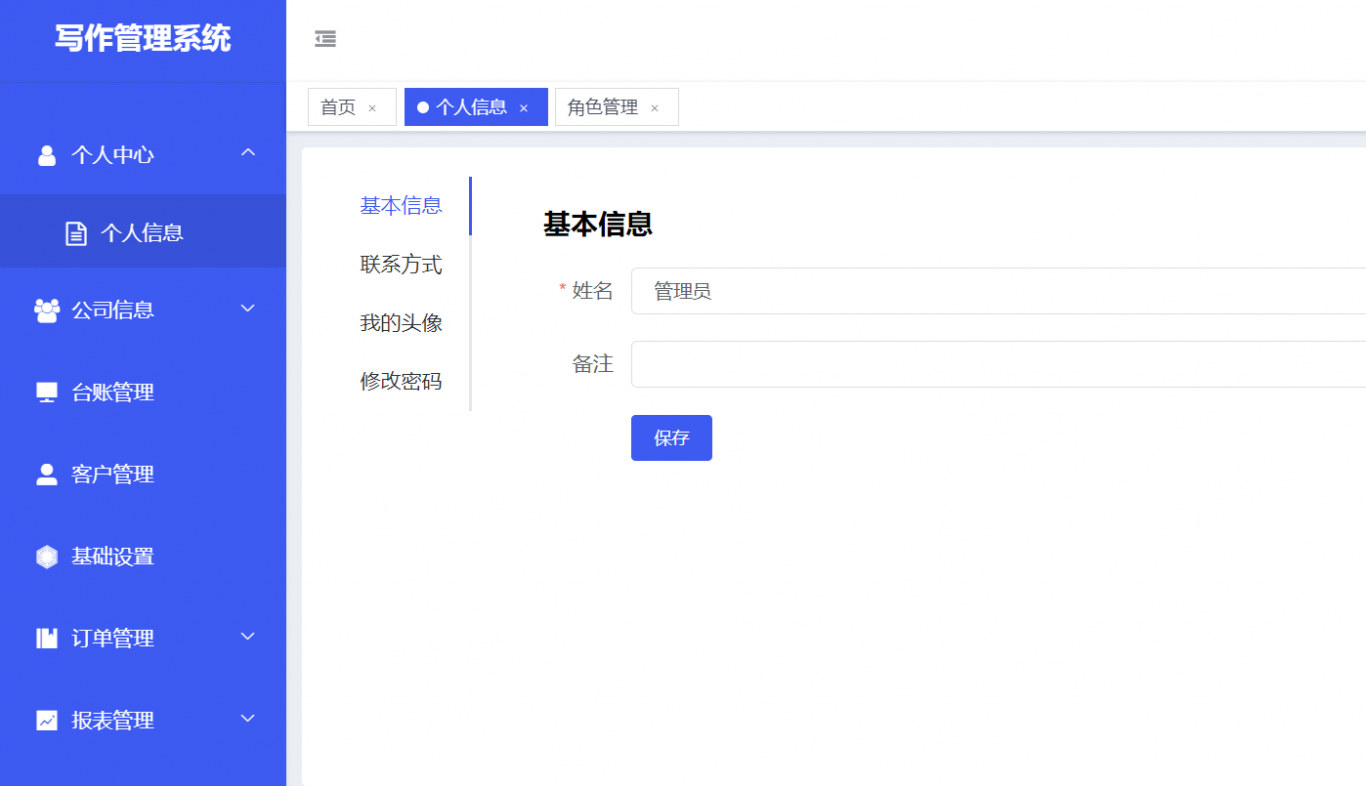This screenshot has width=1366, height=786.
Task: Click the 订单管理 book icon
Action: 47,638
